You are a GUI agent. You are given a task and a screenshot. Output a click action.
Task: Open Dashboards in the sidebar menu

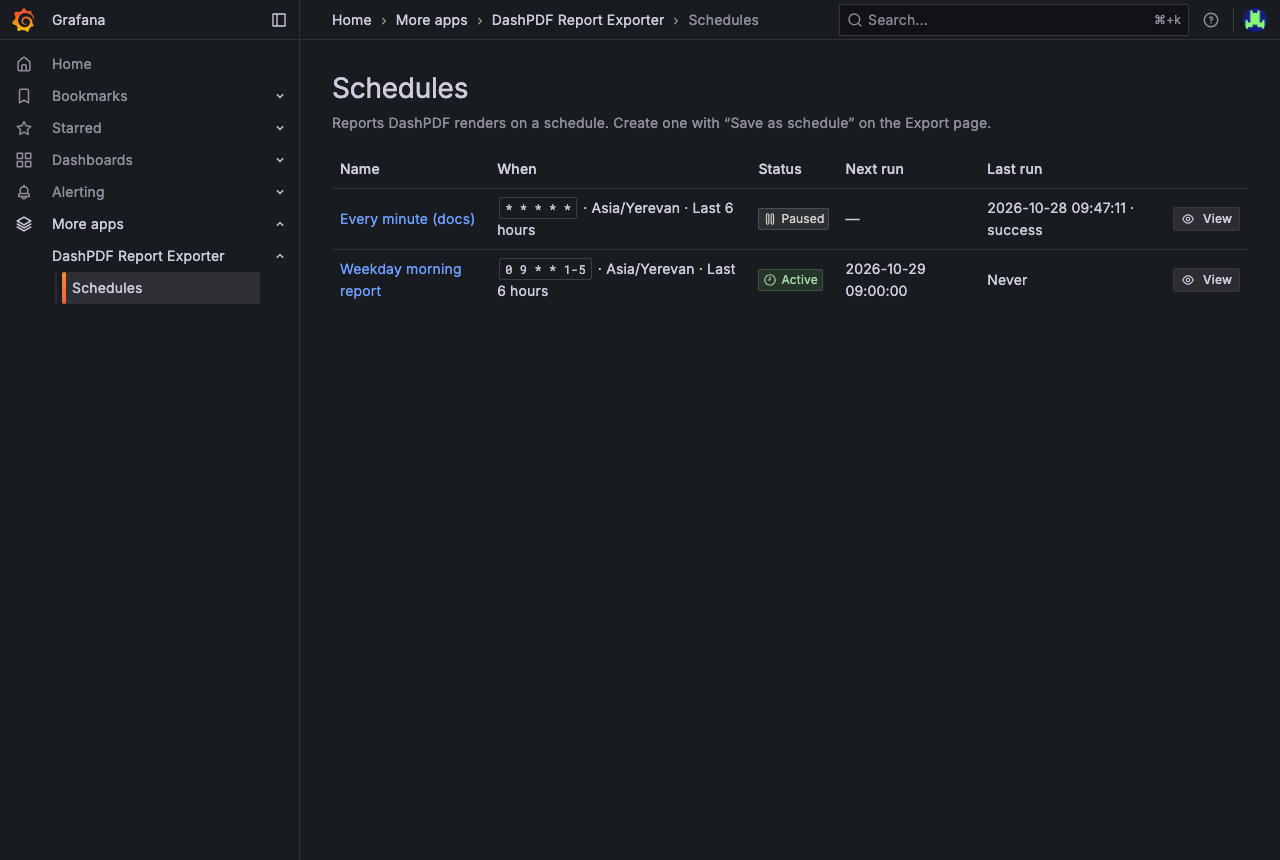click(92, 160)
